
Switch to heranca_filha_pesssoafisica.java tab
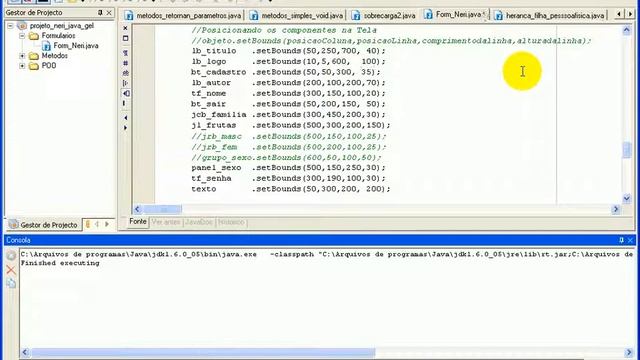tap(550, 16)
